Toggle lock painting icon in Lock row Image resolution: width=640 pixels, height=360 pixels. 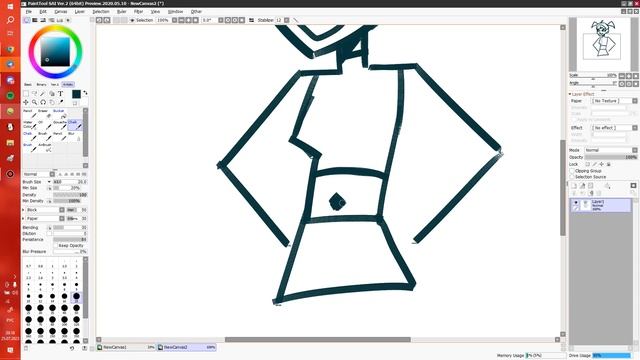[594, 164]
